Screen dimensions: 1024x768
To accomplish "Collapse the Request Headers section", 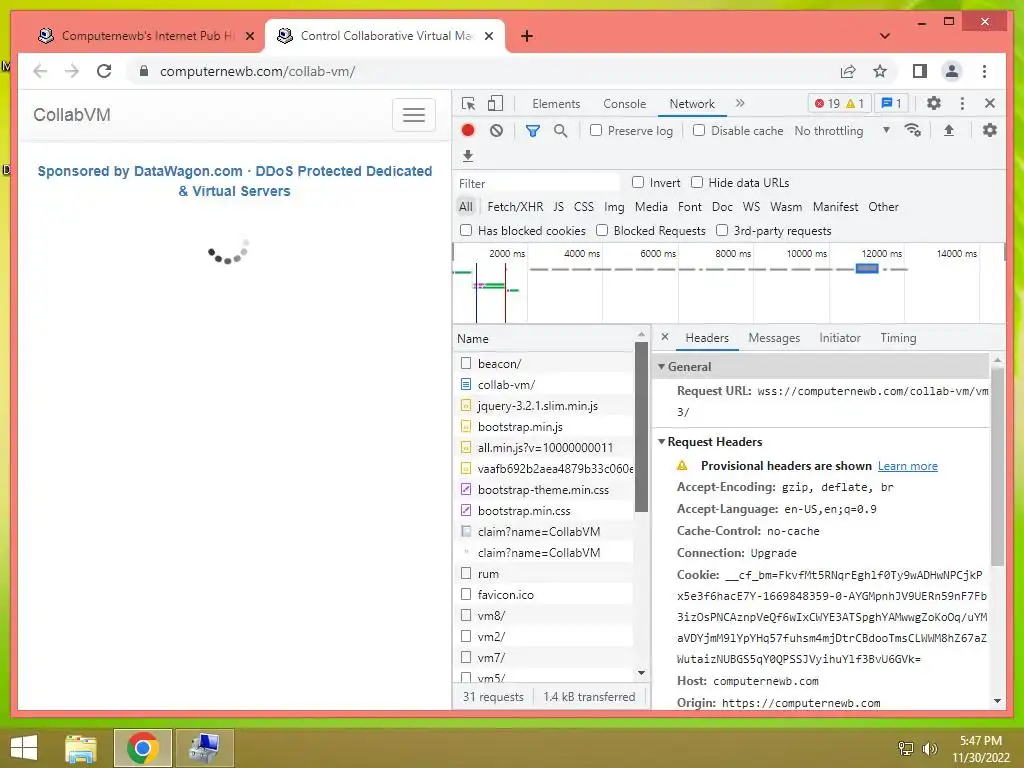I will pyautogui.click(x=661, y=442).
